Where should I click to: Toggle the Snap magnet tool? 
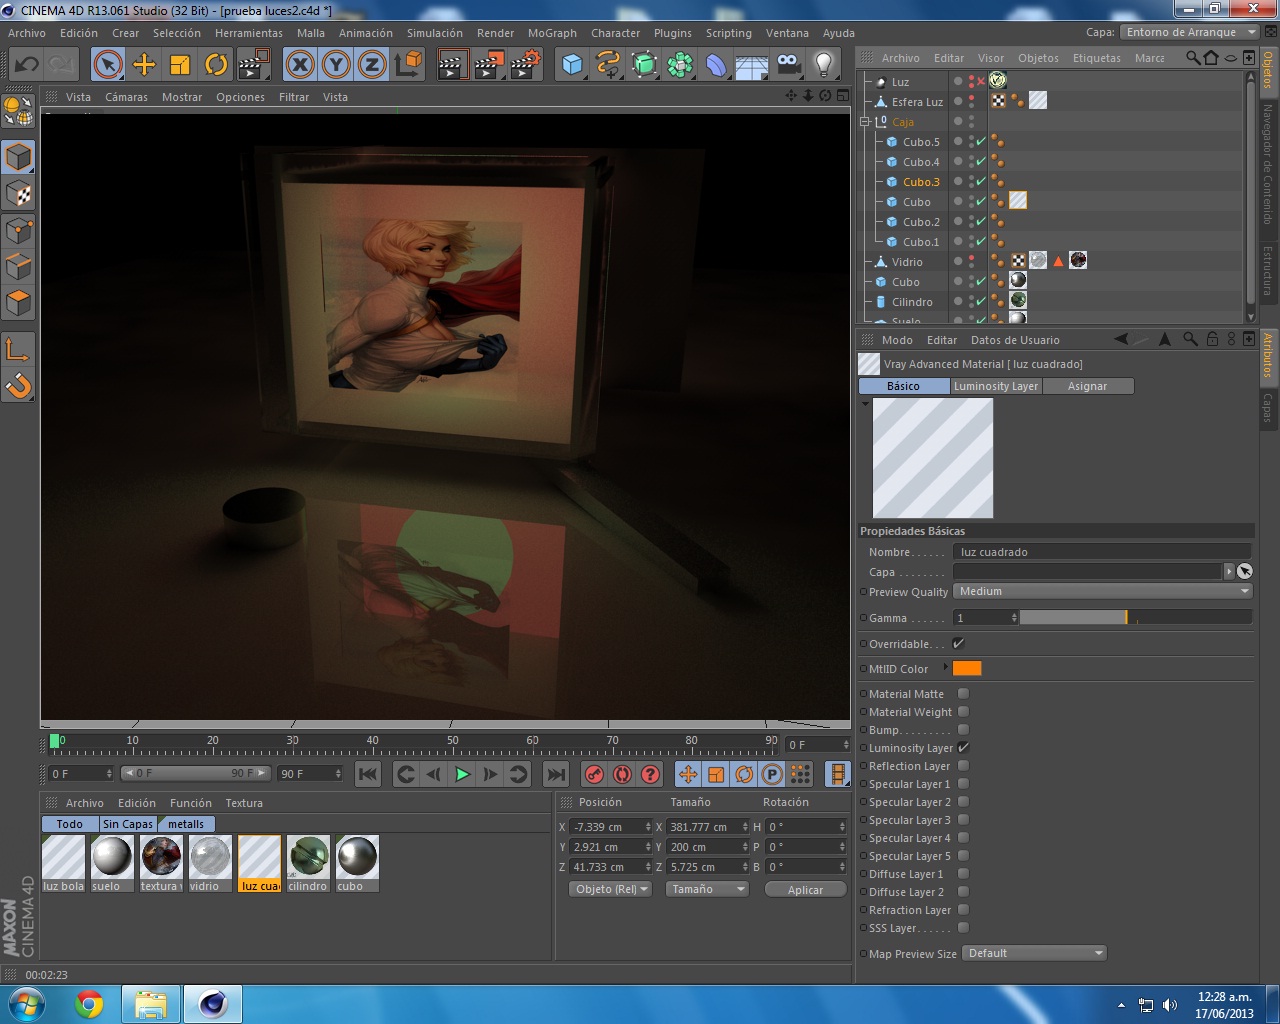[x=19, y=386]
